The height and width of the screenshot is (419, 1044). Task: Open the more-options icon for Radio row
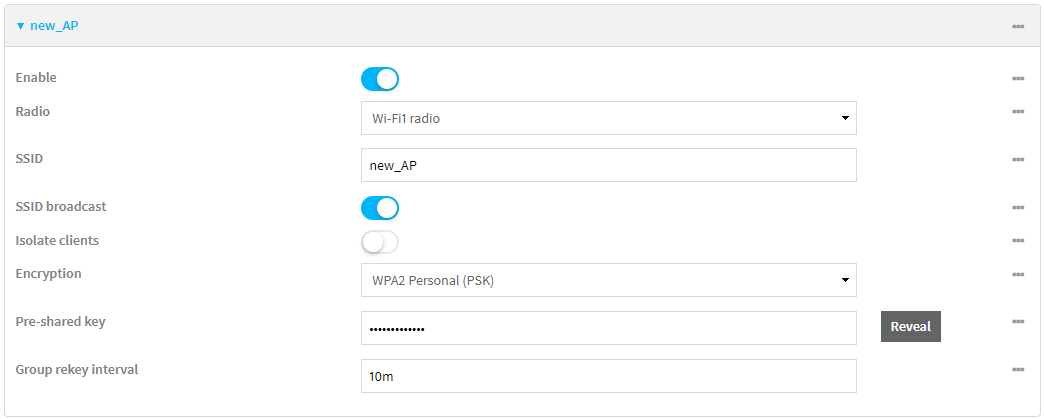(x=1017, y=112)
